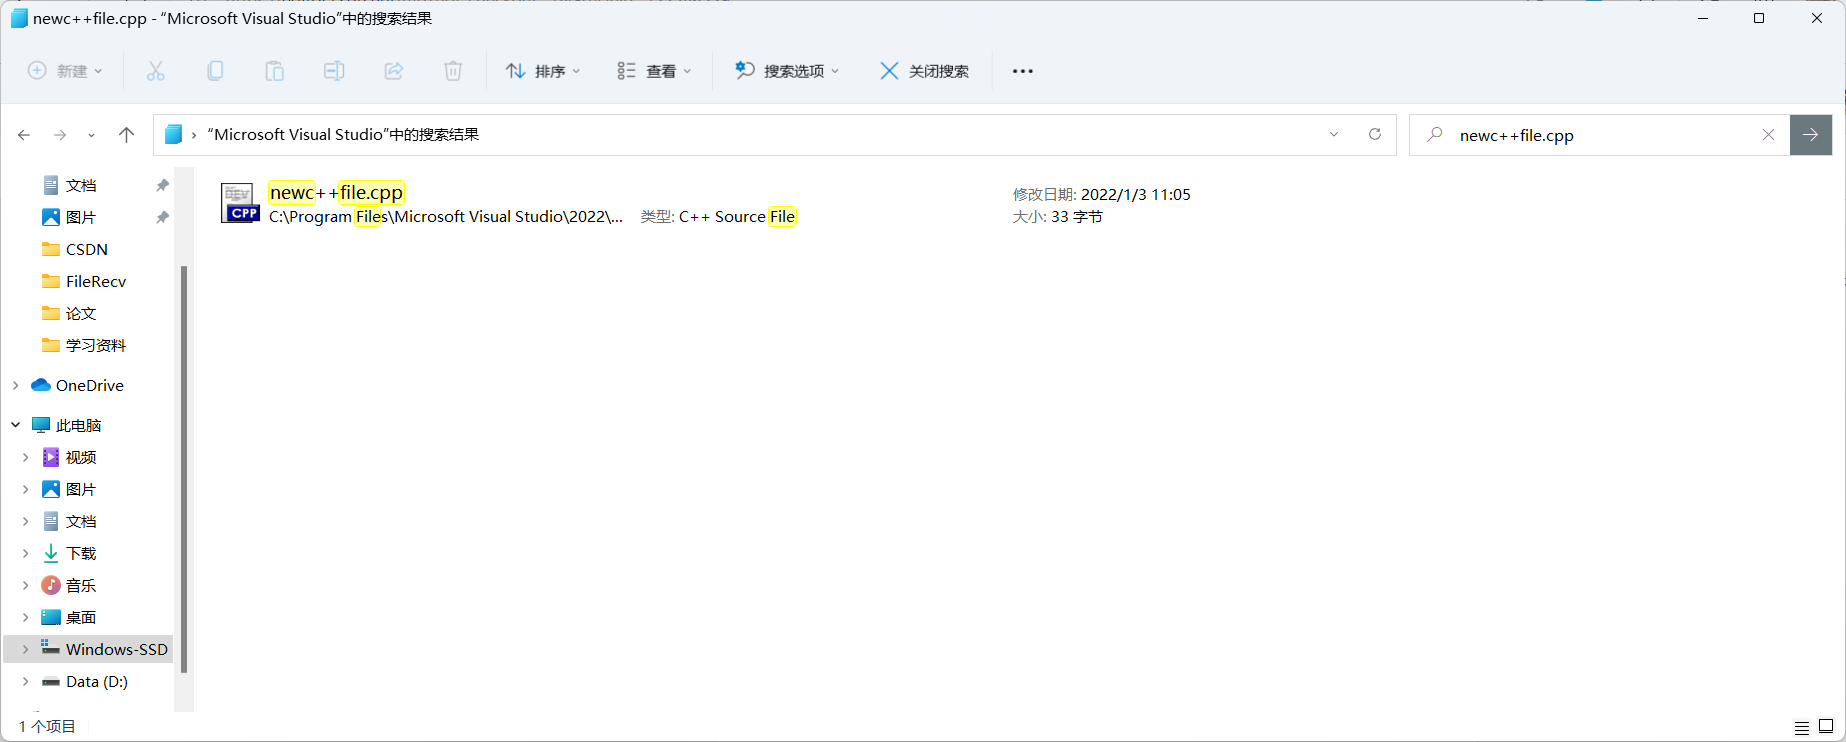The height and width of the screenshot is (742, 1846).
Task: Open the CSDN folder
Action: 87,249
